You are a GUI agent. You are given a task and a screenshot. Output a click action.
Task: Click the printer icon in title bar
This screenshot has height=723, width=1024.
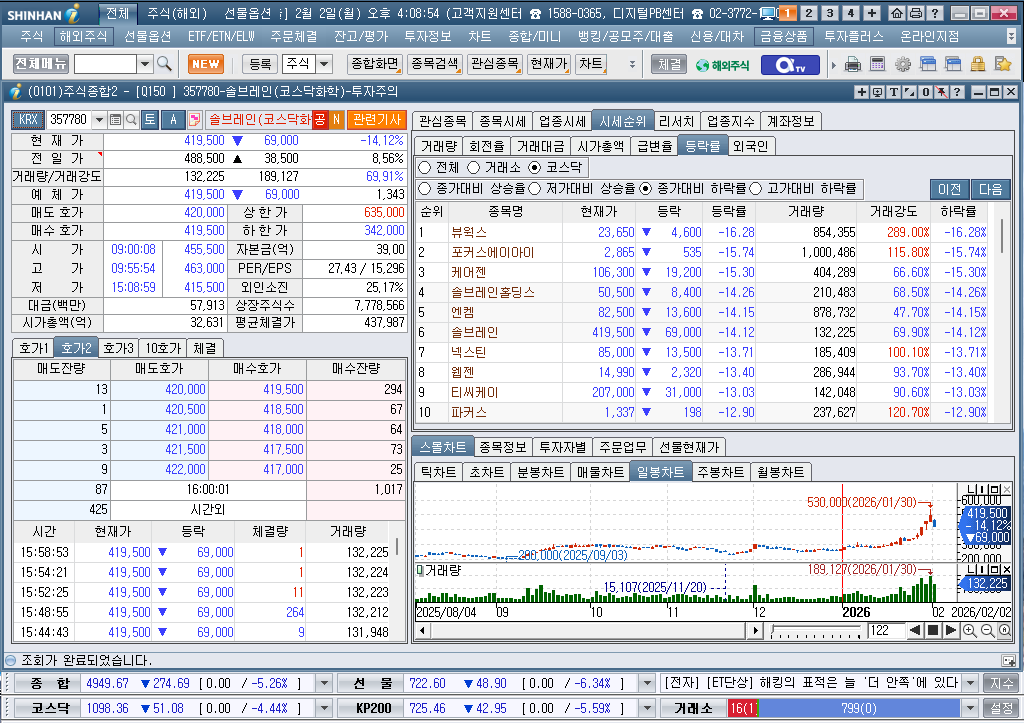[916, 13]
